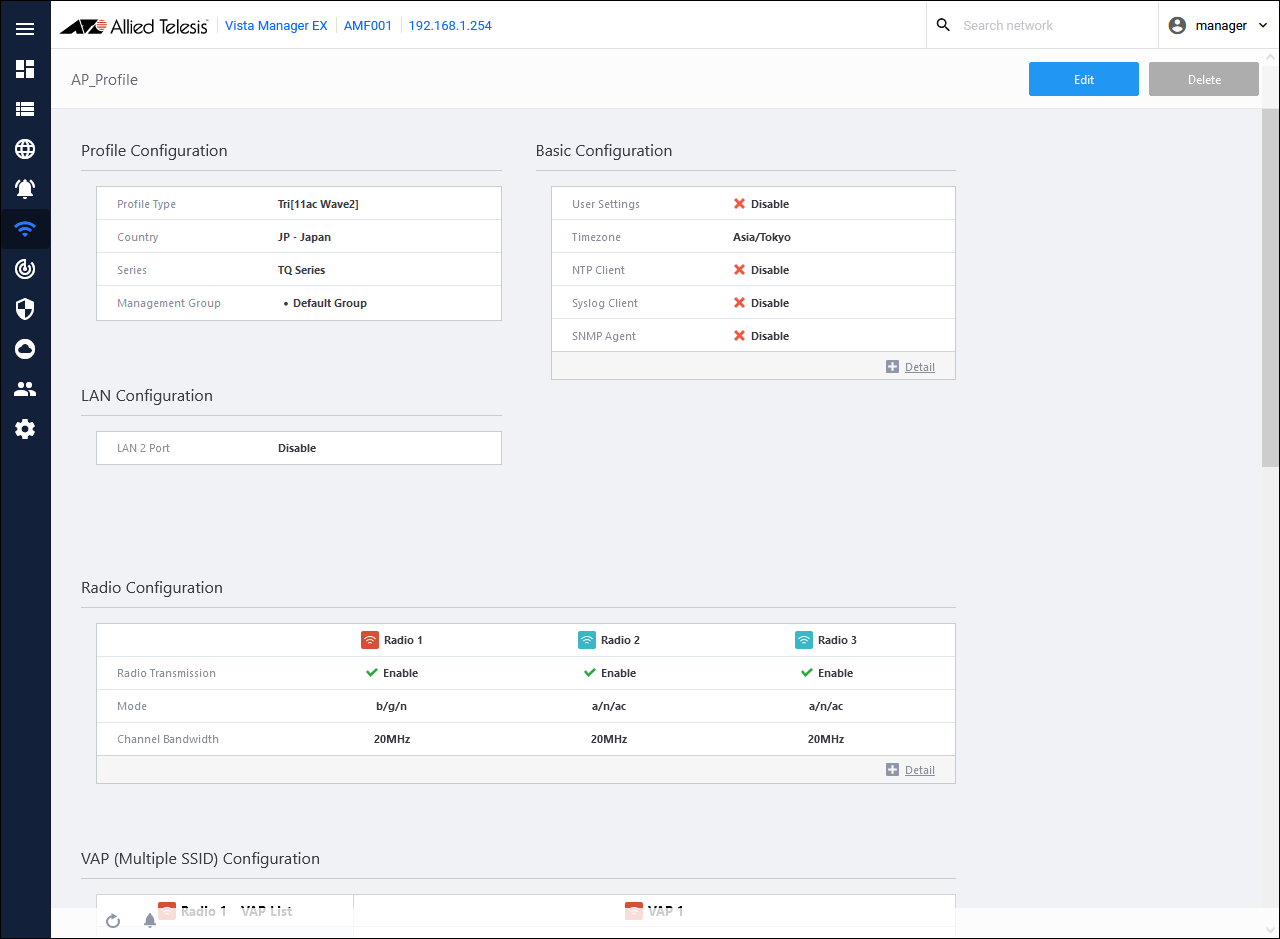Open the user management people icon
Screen dimensions: 1280x939
(25, 389)
